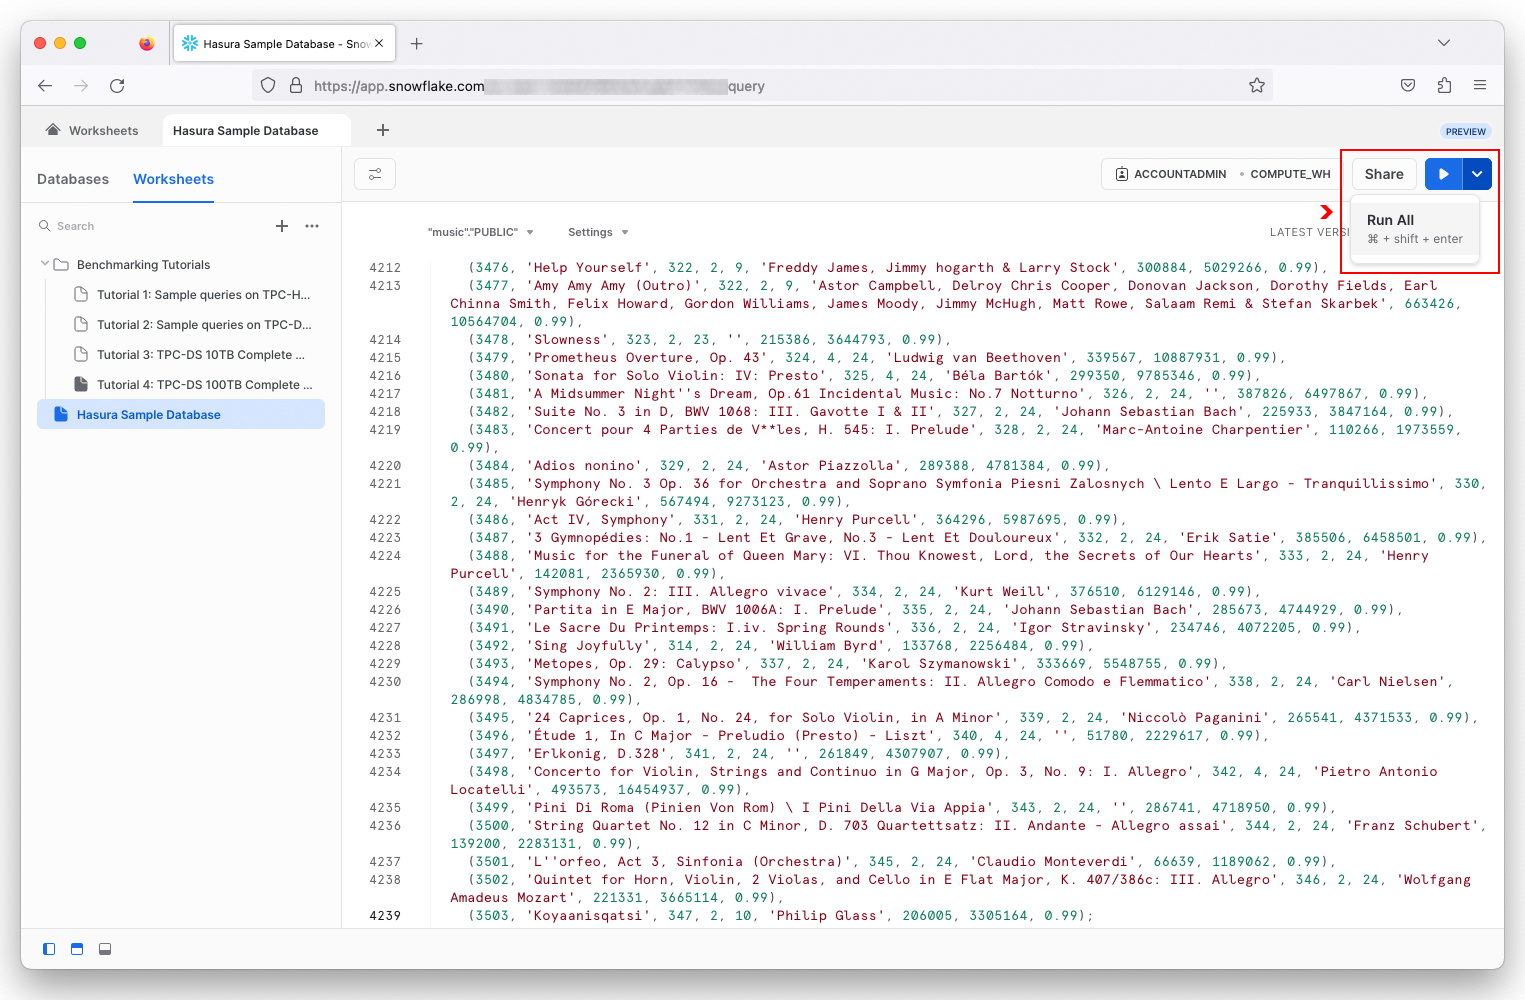Create a new worksheet with the plus icon
This screenshot has width=1525, height=1000.
tap(281, 226)
